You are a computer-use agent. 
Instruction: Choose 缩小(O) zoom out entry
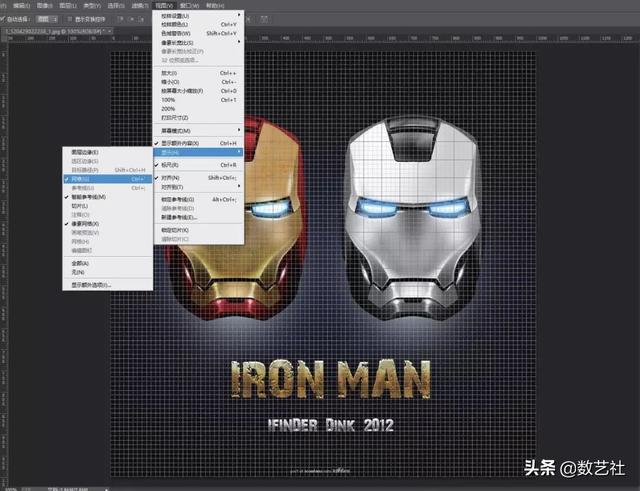pos(198,82)
